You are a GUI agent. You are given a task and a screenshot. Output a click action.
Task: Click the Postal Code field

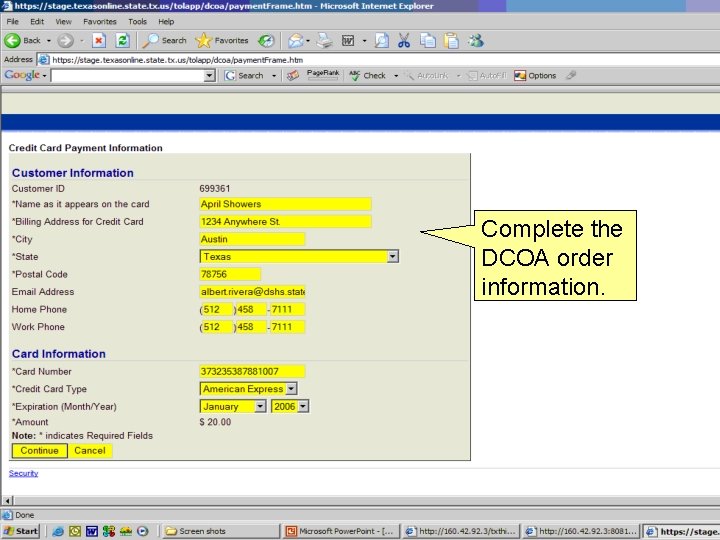tap(230, 274)
